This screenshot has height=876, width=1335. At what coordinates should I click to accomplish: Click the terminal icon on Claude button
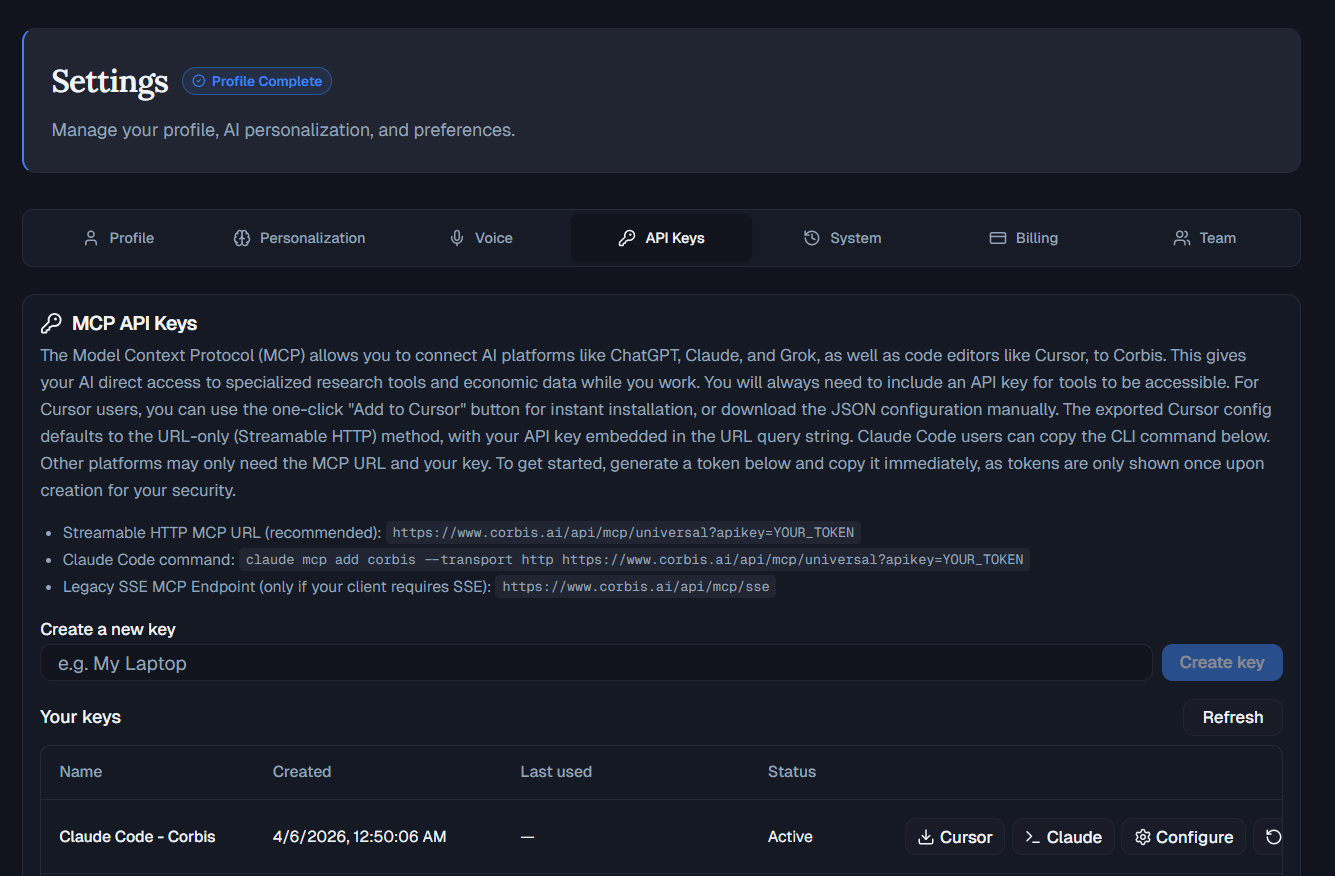[1033, 837]
